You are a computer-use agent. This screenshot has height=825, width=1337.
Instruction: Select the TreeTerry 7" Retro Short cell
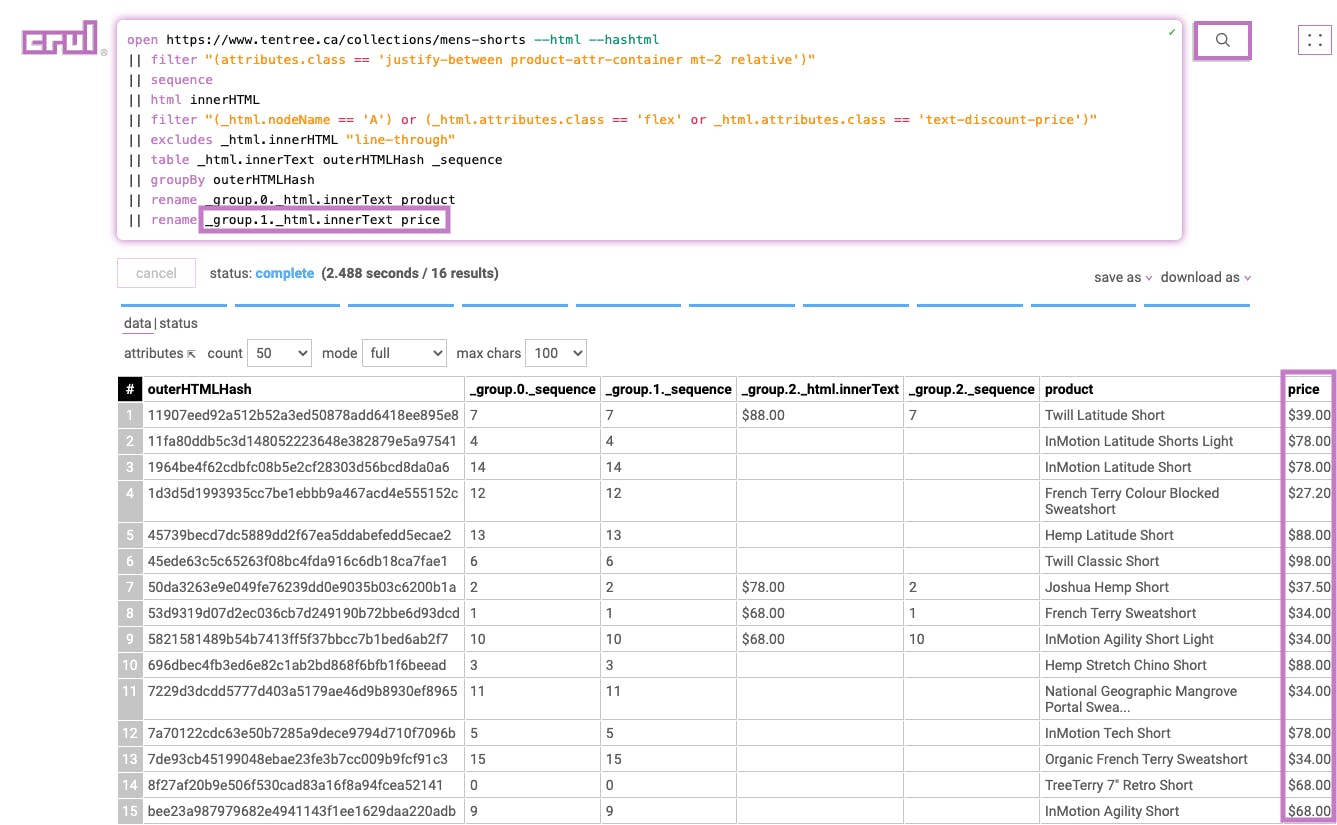click(1161, 785)
